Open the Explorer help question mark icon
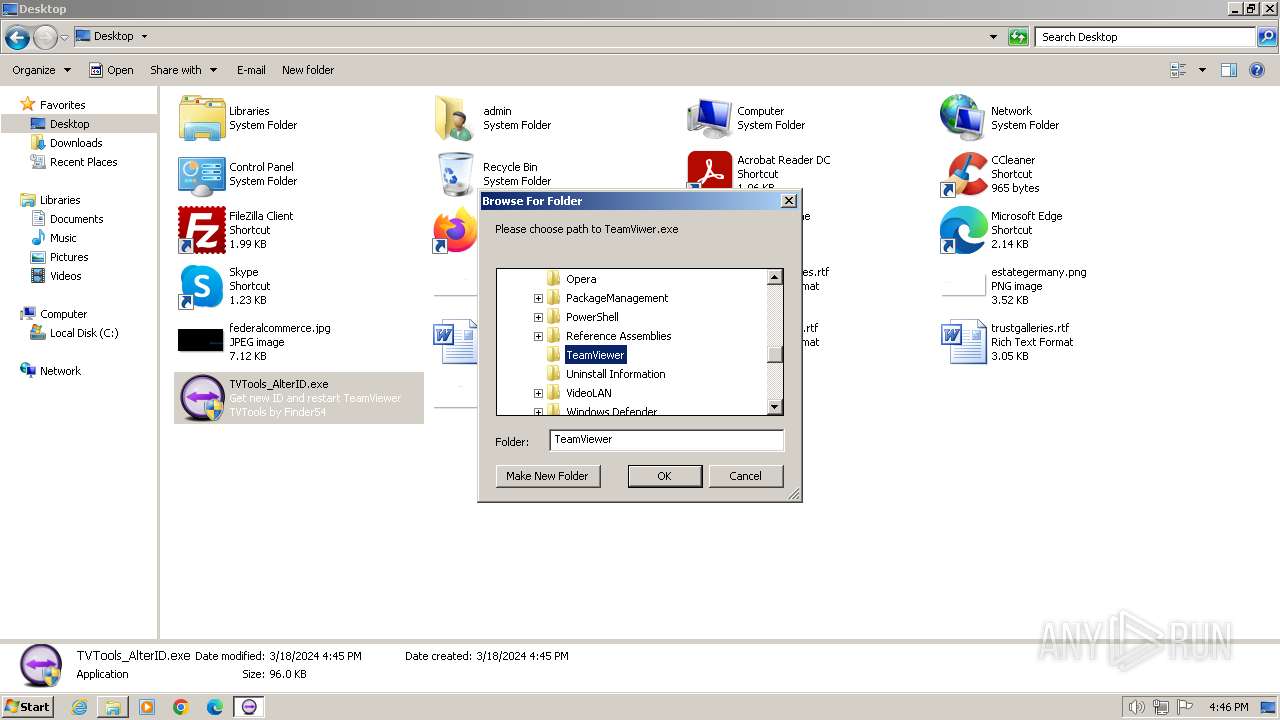The width and height of the screenshot is (1280, 720). [1259, 70]
